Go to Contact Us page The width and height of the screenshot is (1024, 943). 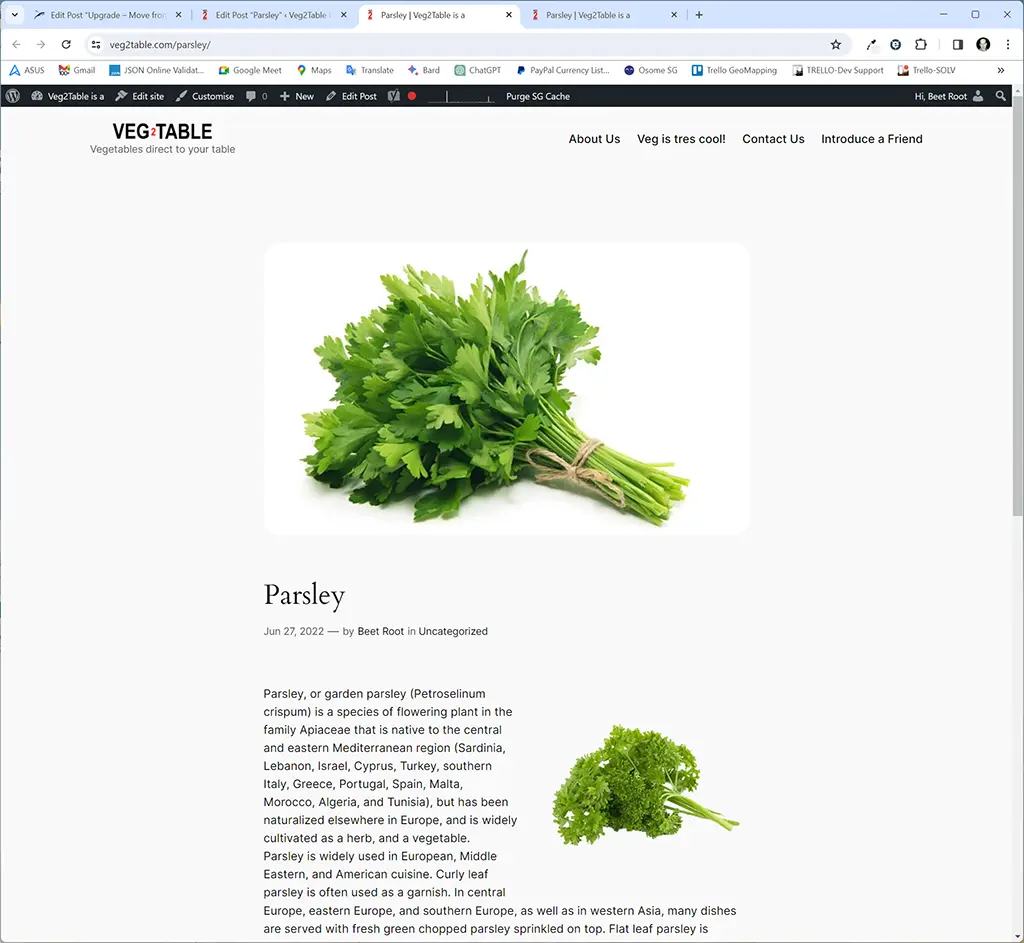click(x=773, y=139)
